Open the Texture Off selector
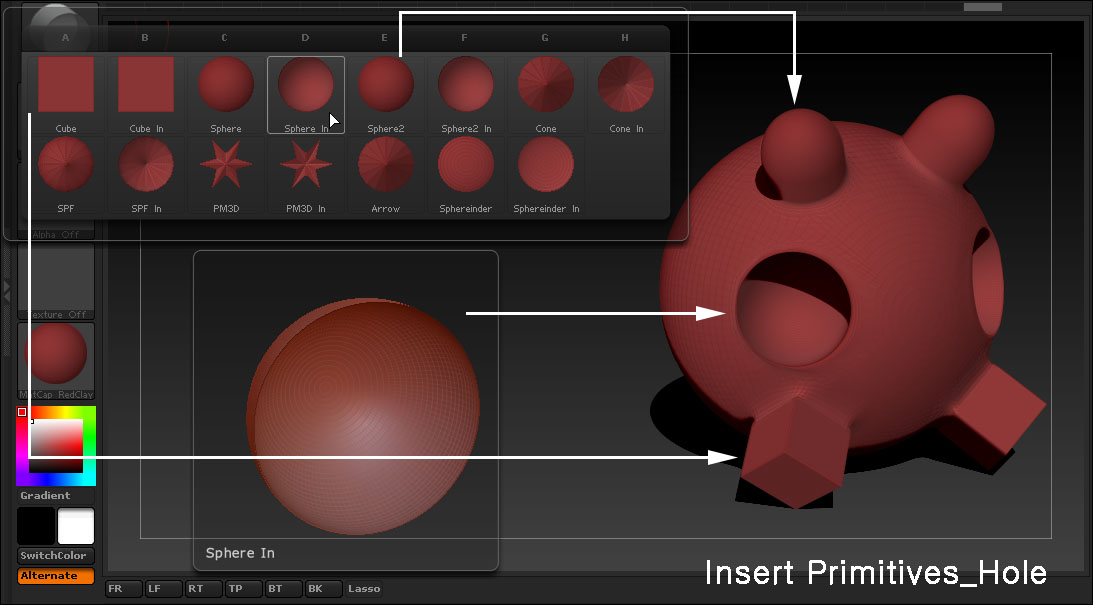 click(56, 282)
